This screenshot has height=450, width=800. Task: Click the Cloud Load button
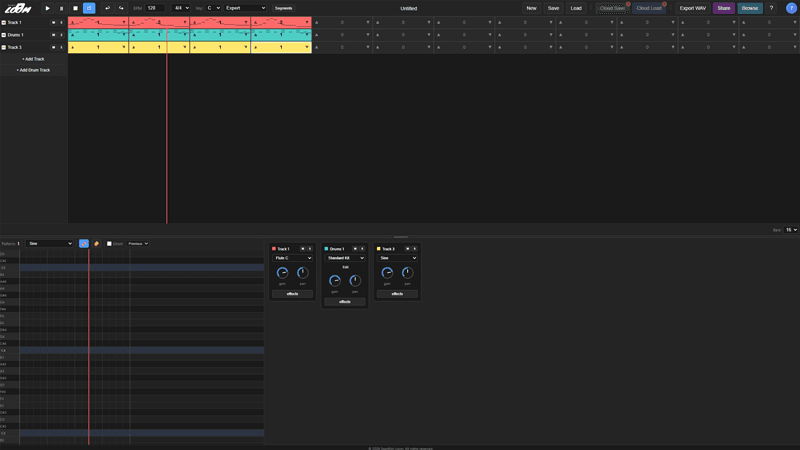(649, 8)
